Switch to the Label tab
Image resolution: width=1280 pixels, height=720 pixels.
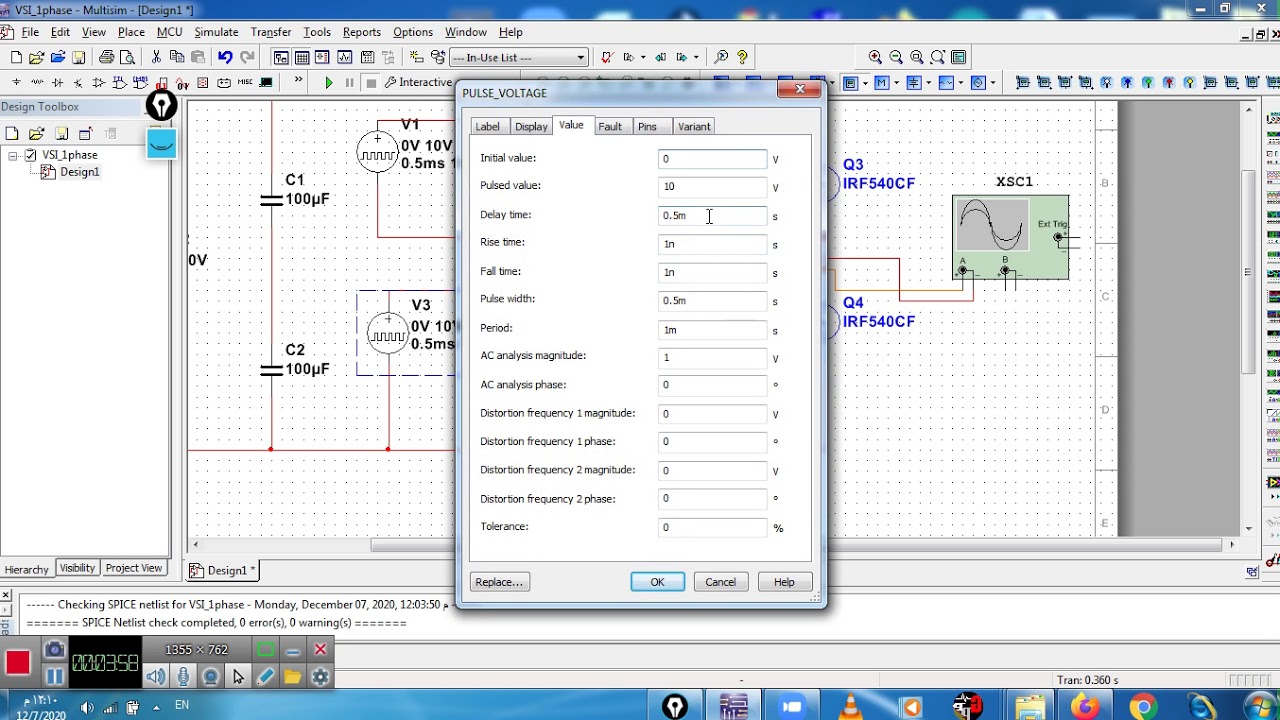coord(487,126)
